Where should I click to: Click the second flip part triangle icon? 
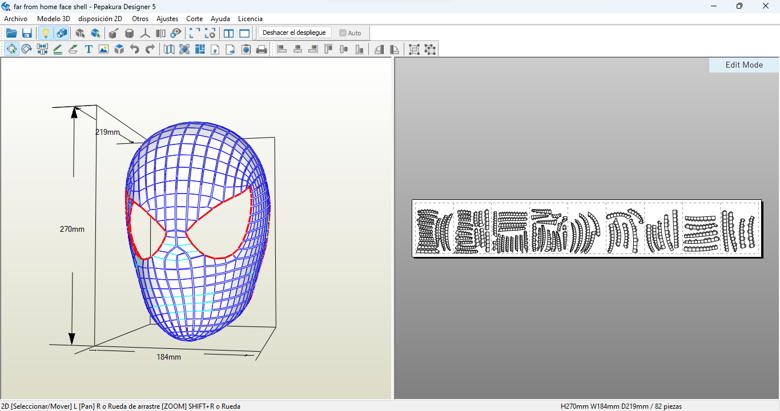(x=394, y=49)
